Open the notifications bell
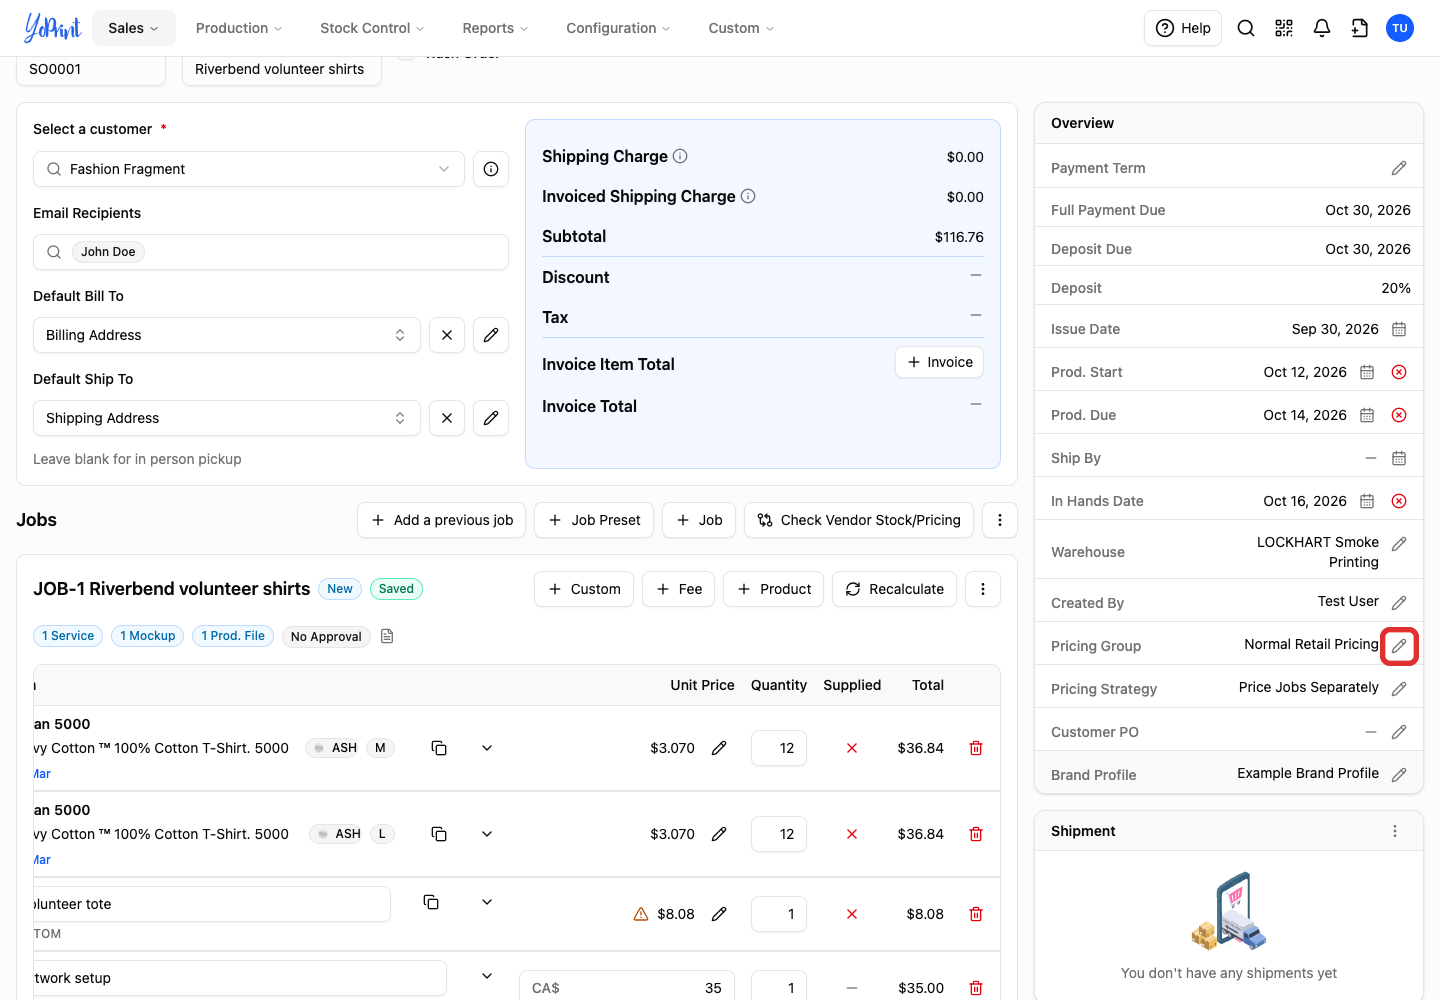The width and height of the screenshot is (1440, 1000). tap(1322, 28)
